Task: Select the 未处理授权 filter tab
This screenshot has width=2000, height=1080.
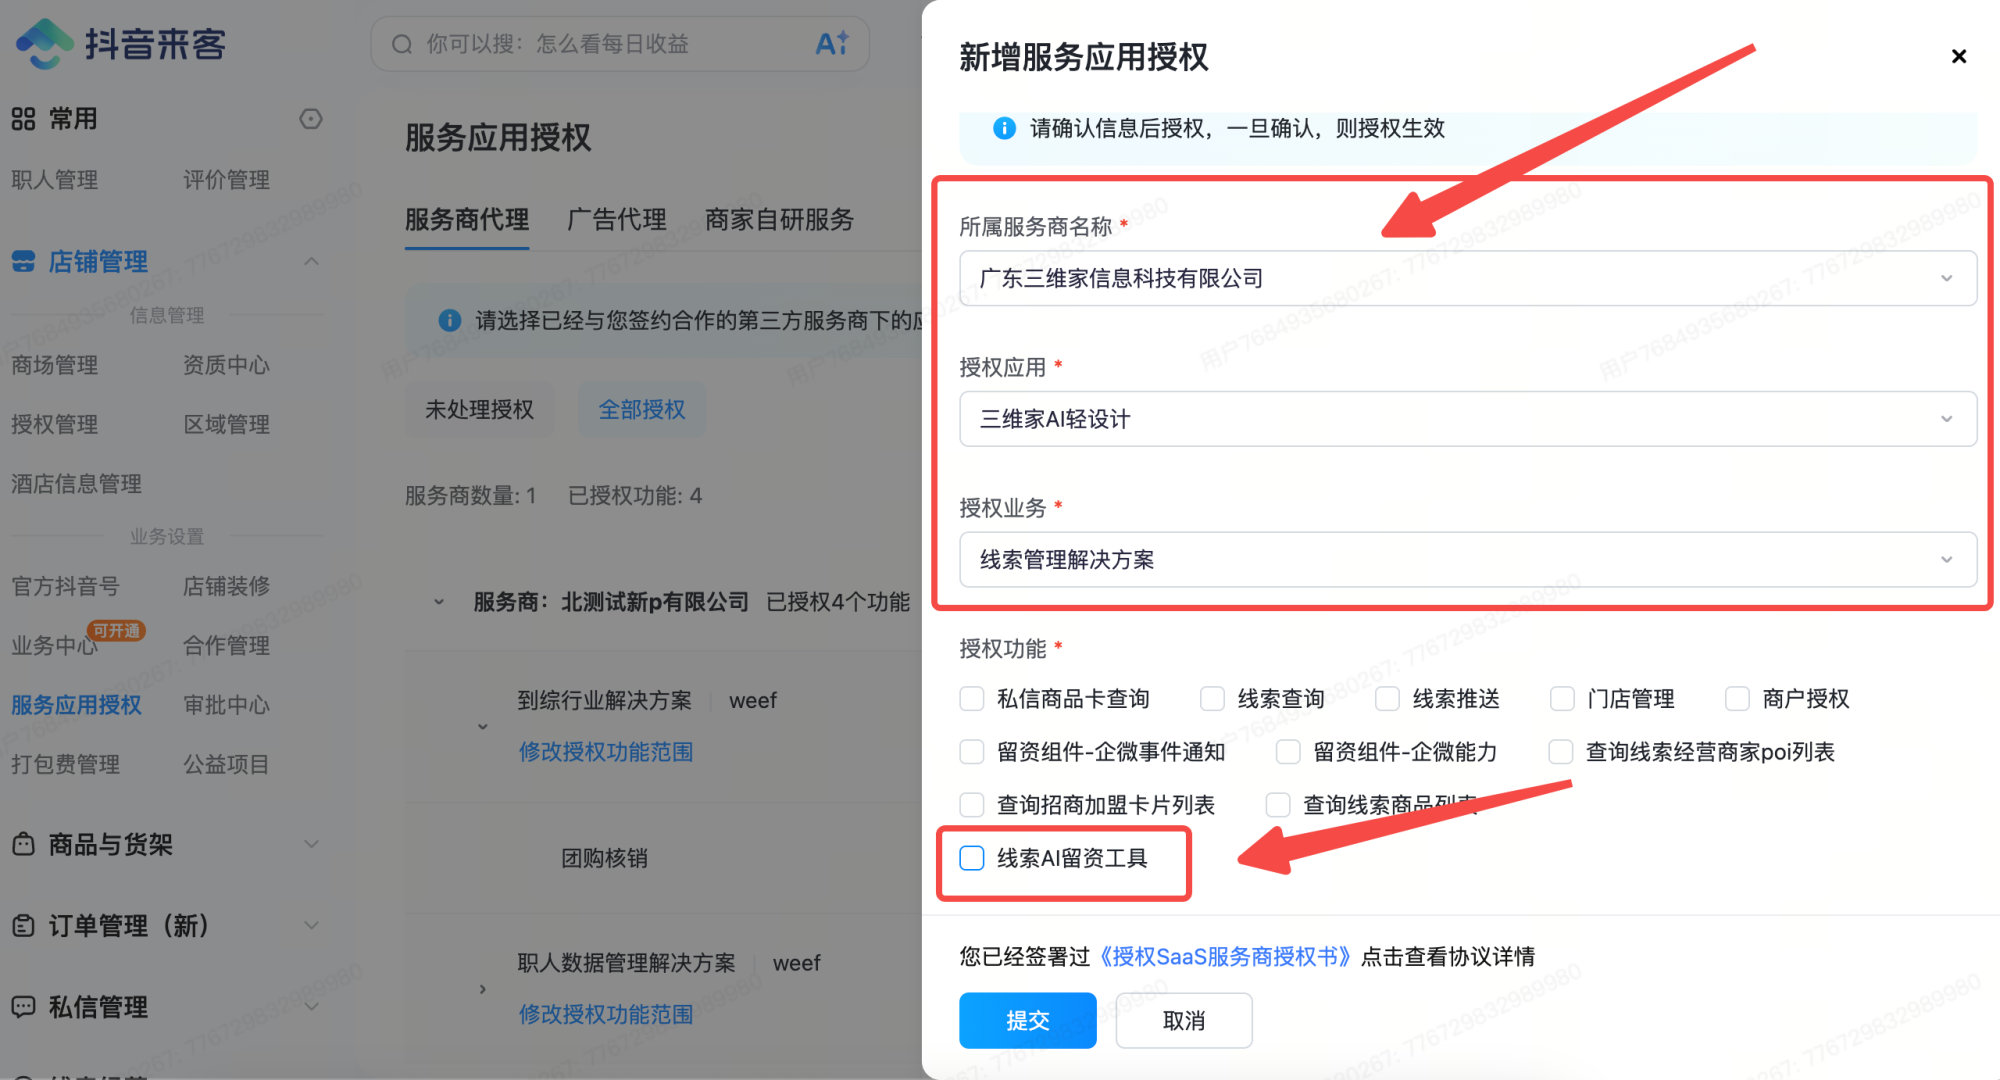Action: pyautogui.click(x=479, y=409)
